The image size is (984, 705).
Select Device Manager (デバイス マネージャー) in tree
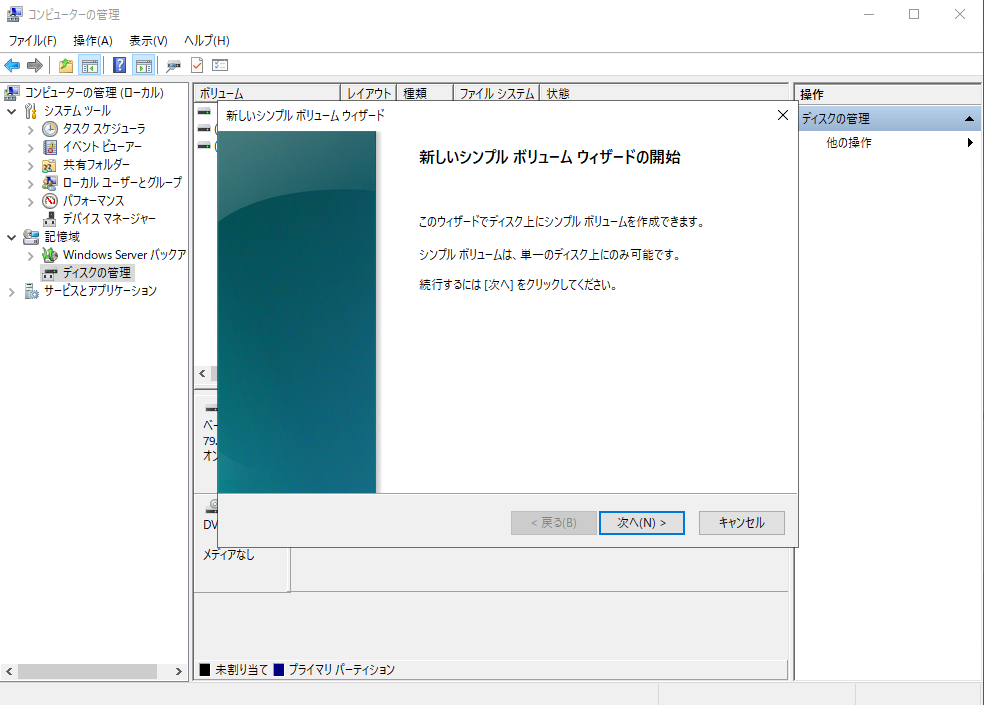(108, 218)
